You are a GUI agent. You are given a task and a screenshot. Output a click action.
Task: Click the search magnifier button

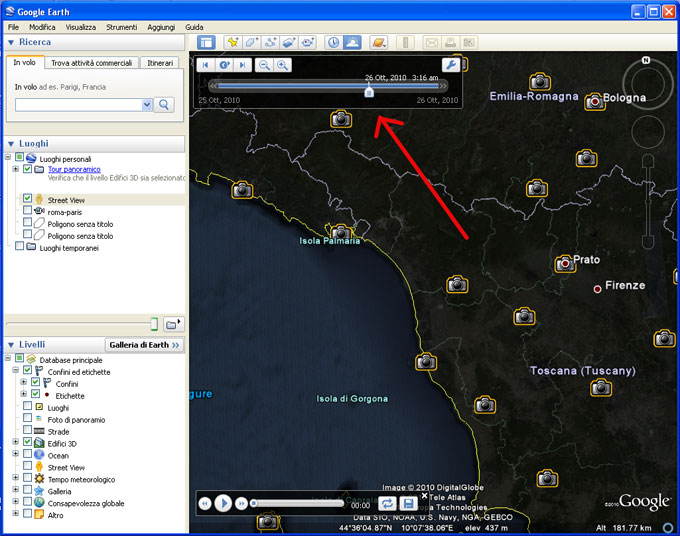(164, 105)
